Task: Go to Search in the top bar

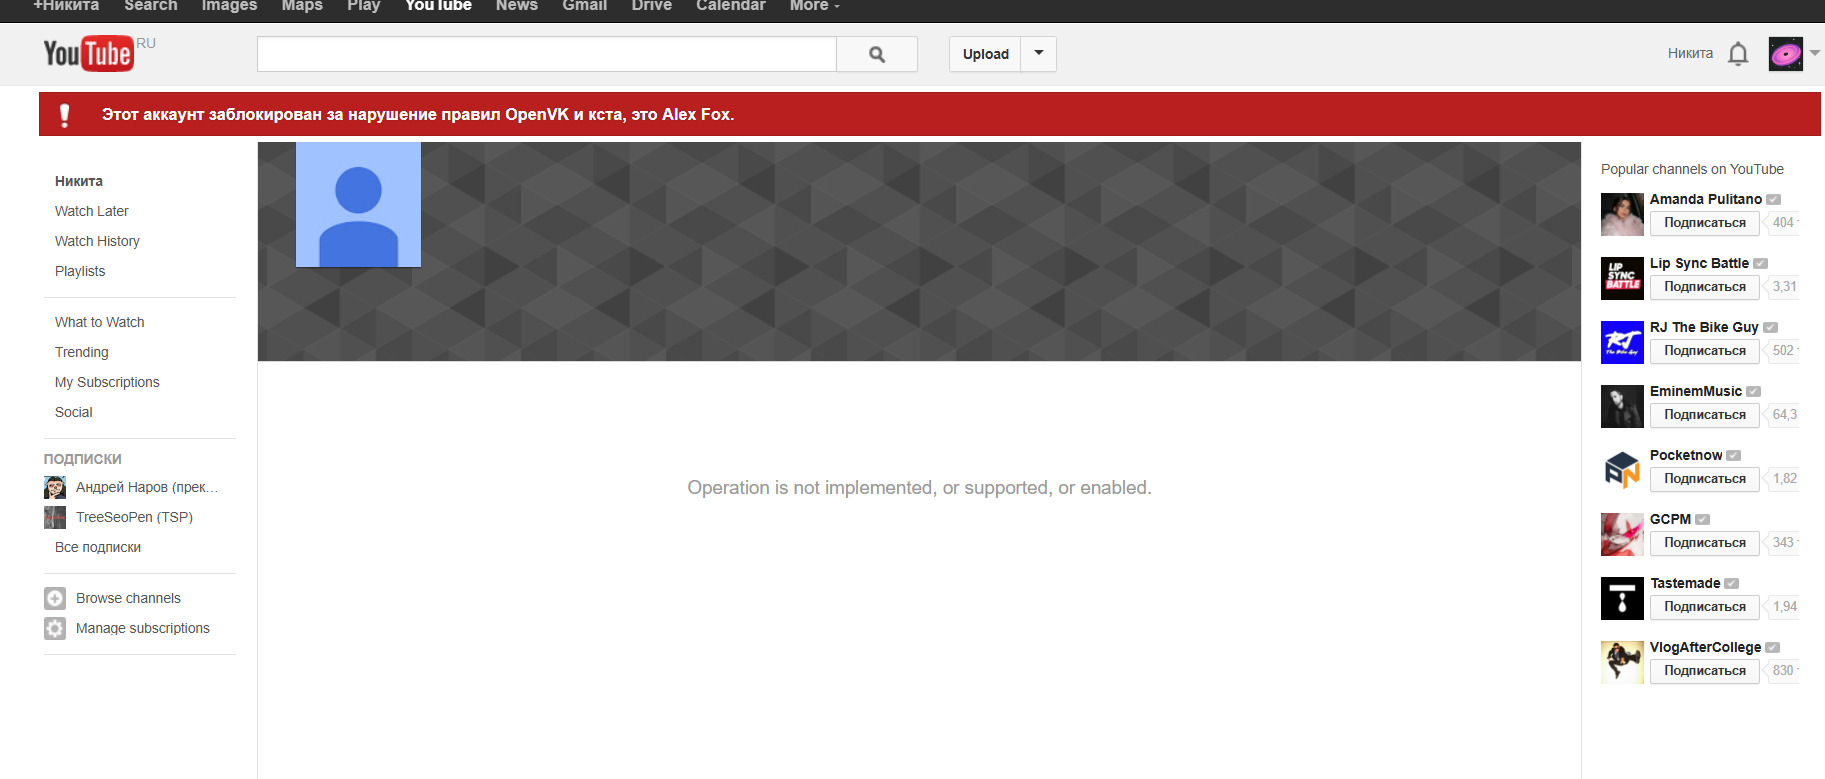Action: [151, 6]
